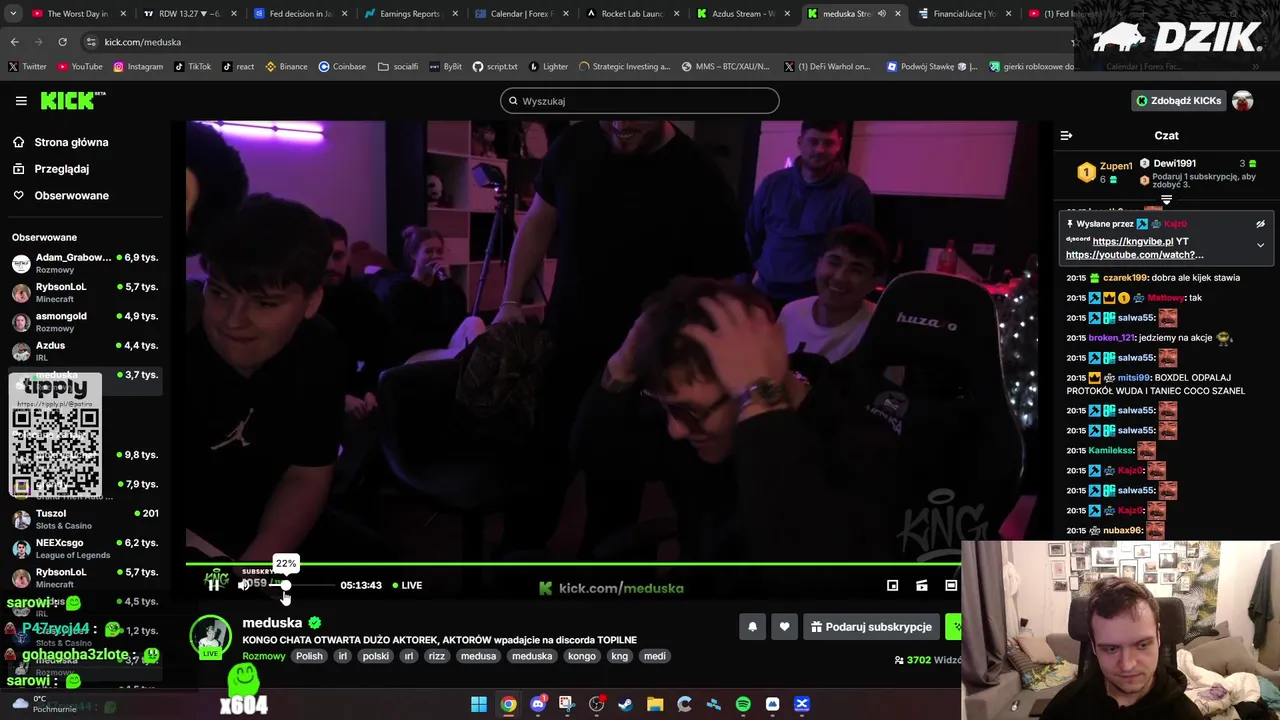The height and width of the screenshot is (720, 1280).
Task: Switch to RDW 13.27 browser tab
Action: point(189,14)
